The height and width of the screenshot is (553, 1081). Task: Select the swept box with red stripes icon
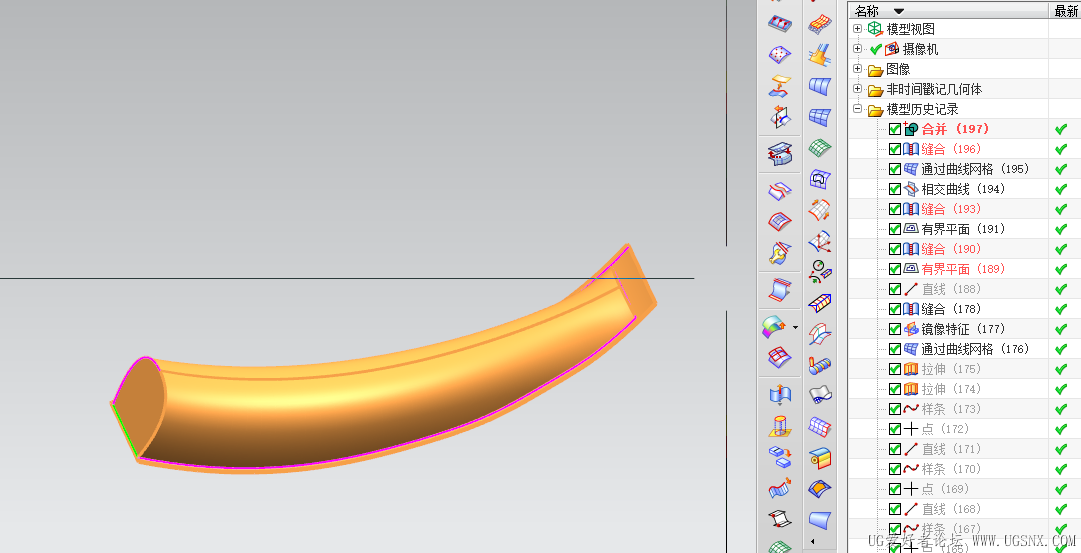click(819, 303)
